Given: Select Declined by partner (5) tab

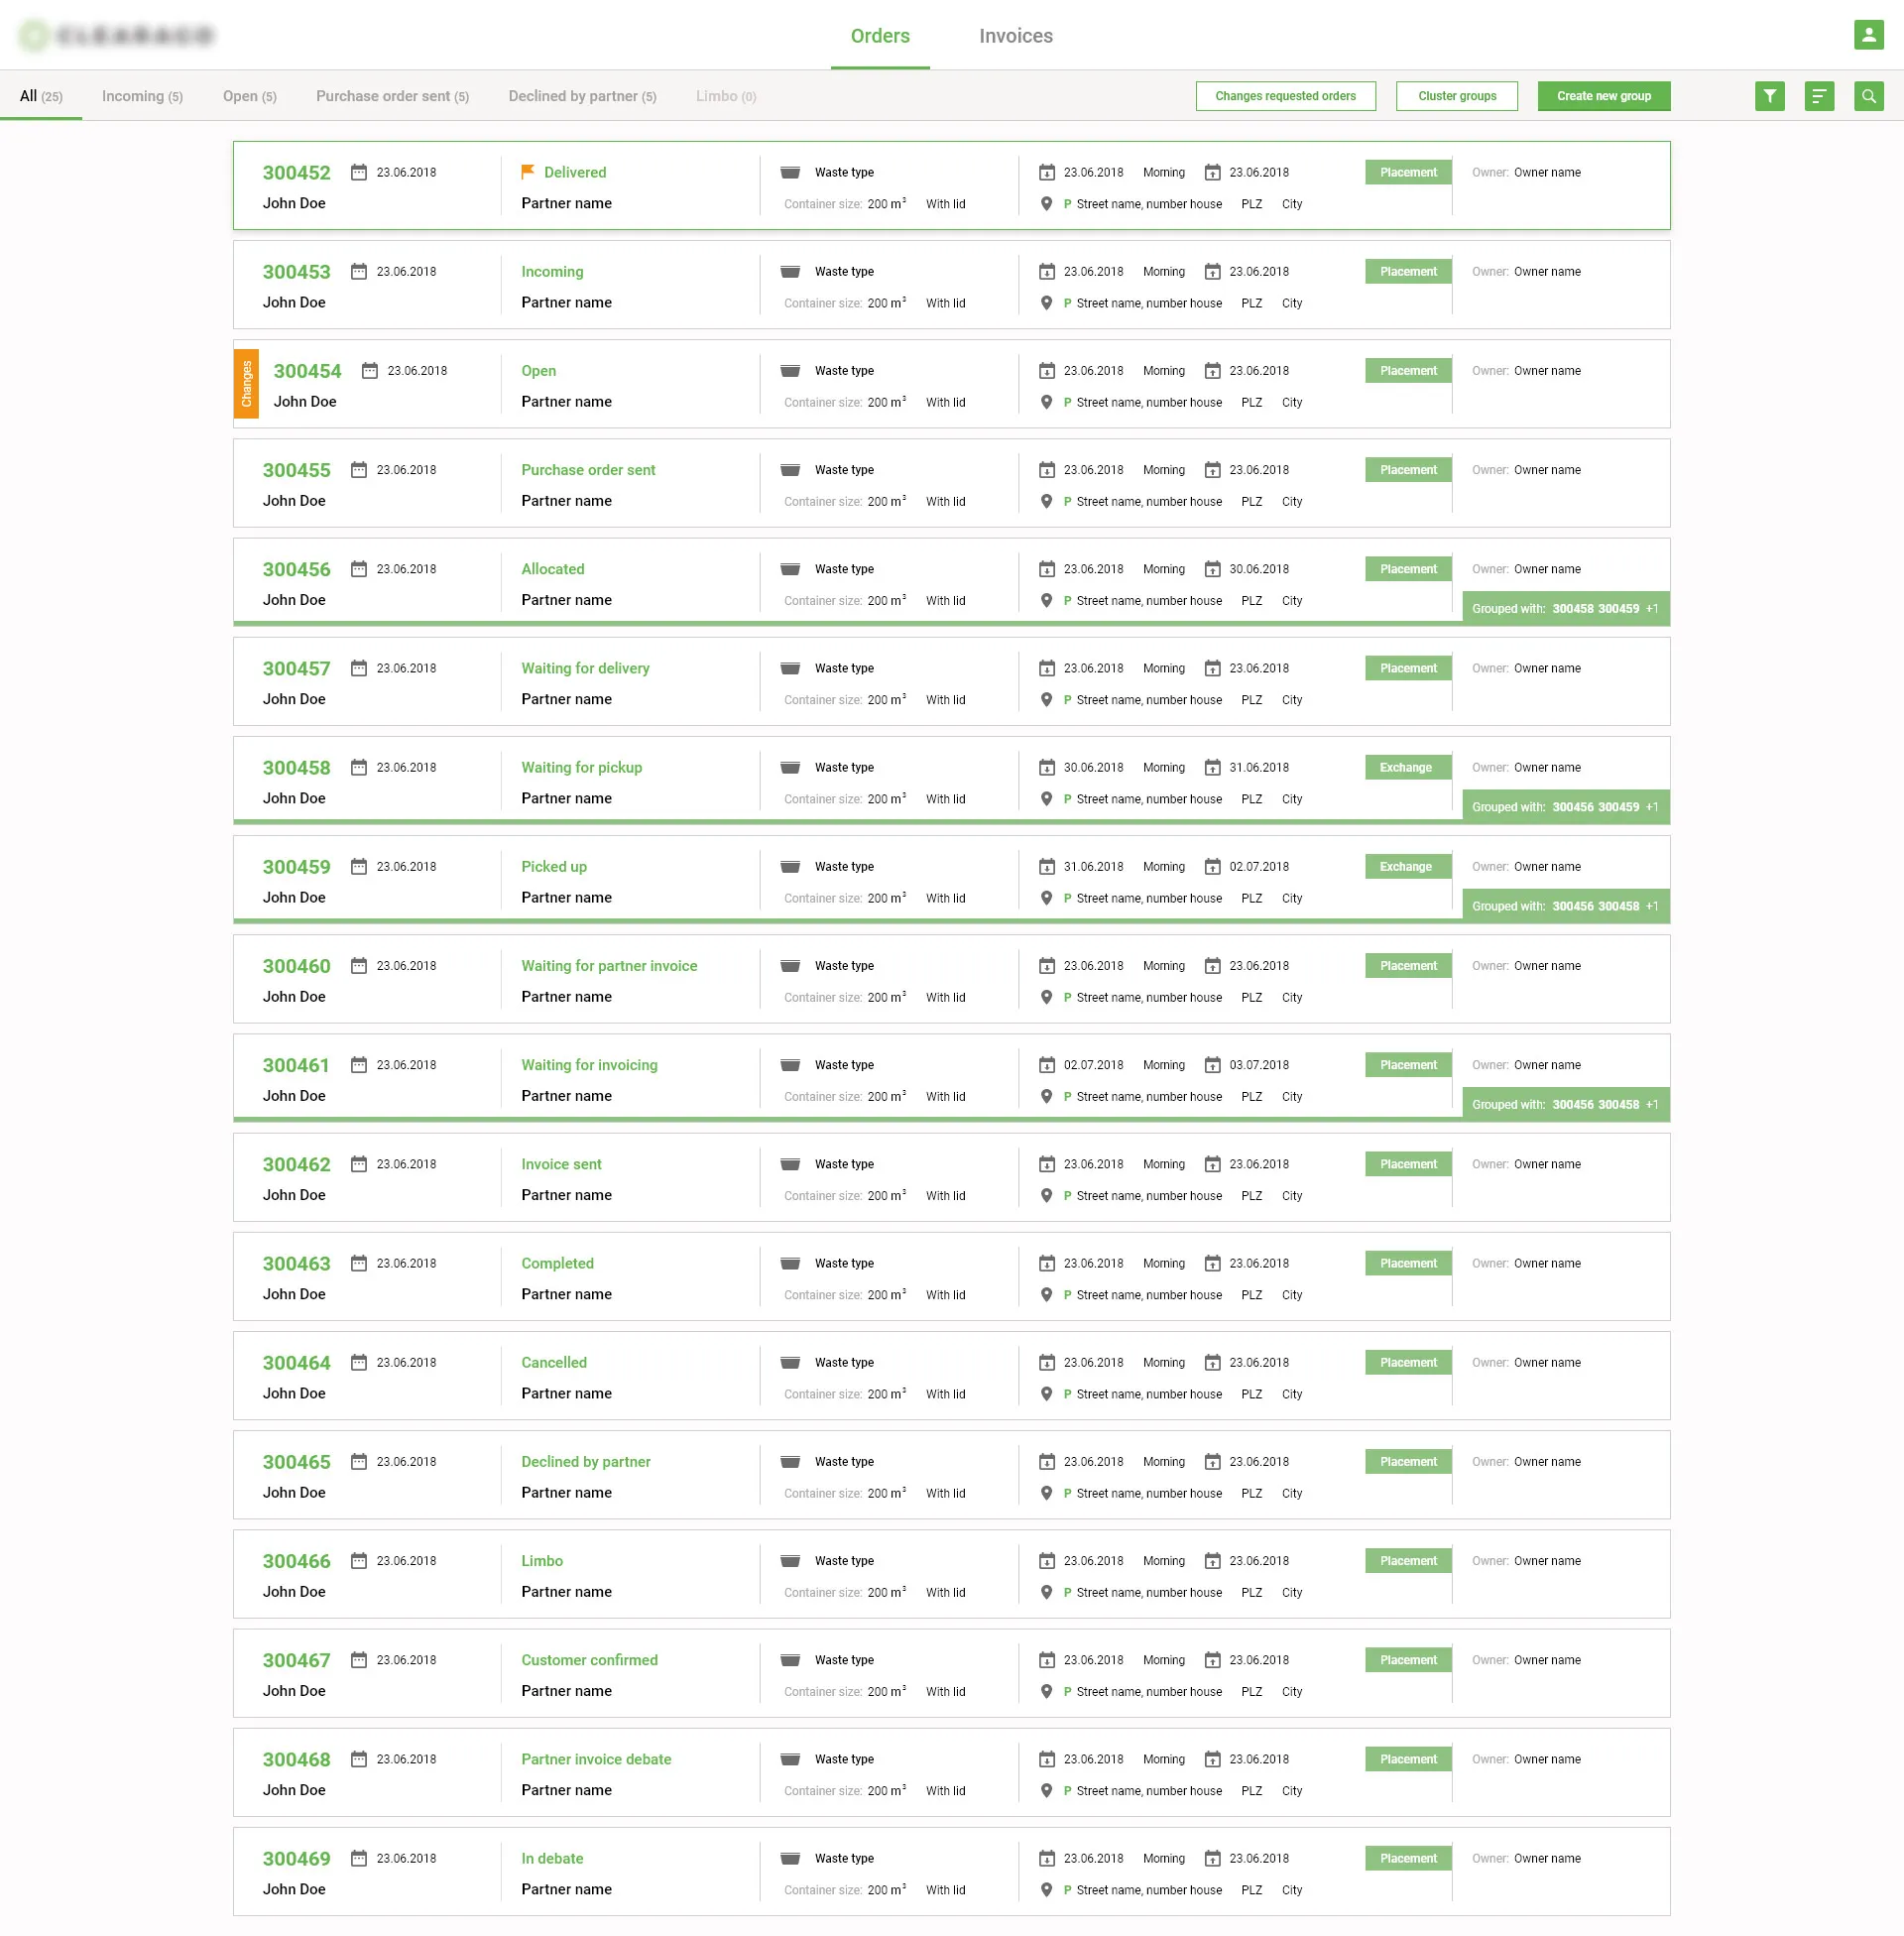Looking at the screenshot, I should [x=582, y=96].
